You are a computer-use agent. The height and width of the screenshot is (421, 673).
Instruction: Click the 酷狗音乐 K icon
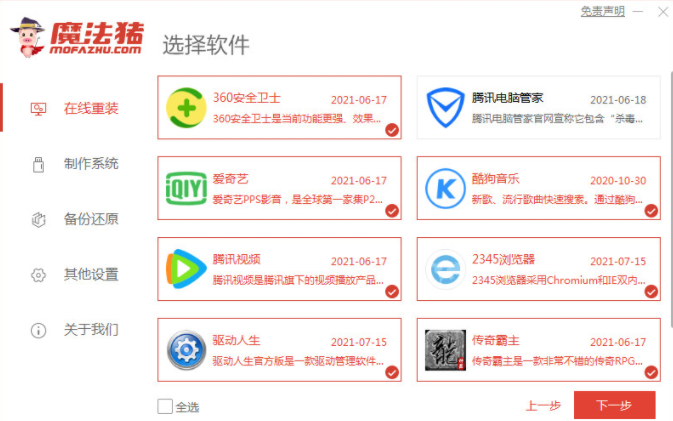tap(445, 188)
